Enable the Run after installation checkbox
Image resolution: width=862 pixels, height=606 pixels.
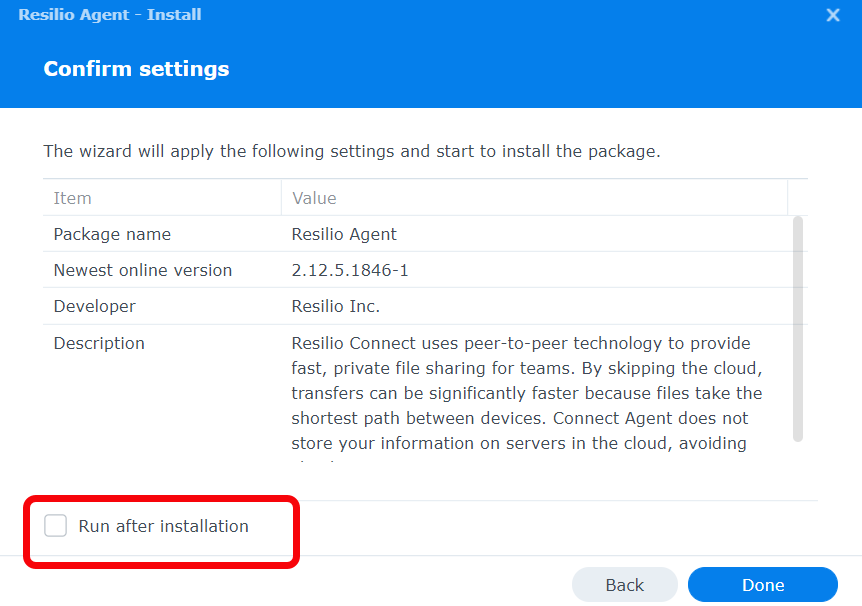click(56, 526)
